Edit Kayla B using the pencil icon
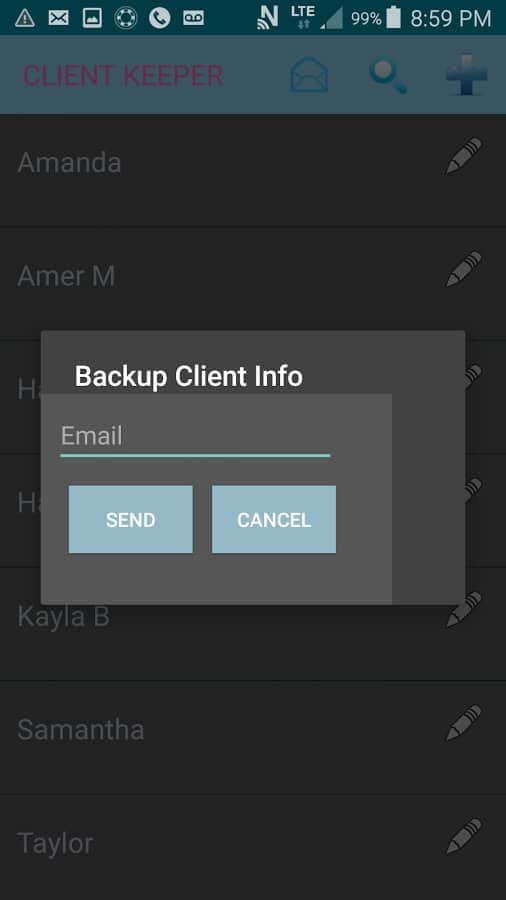Viewport: 506px width, 900px height. 464,610
